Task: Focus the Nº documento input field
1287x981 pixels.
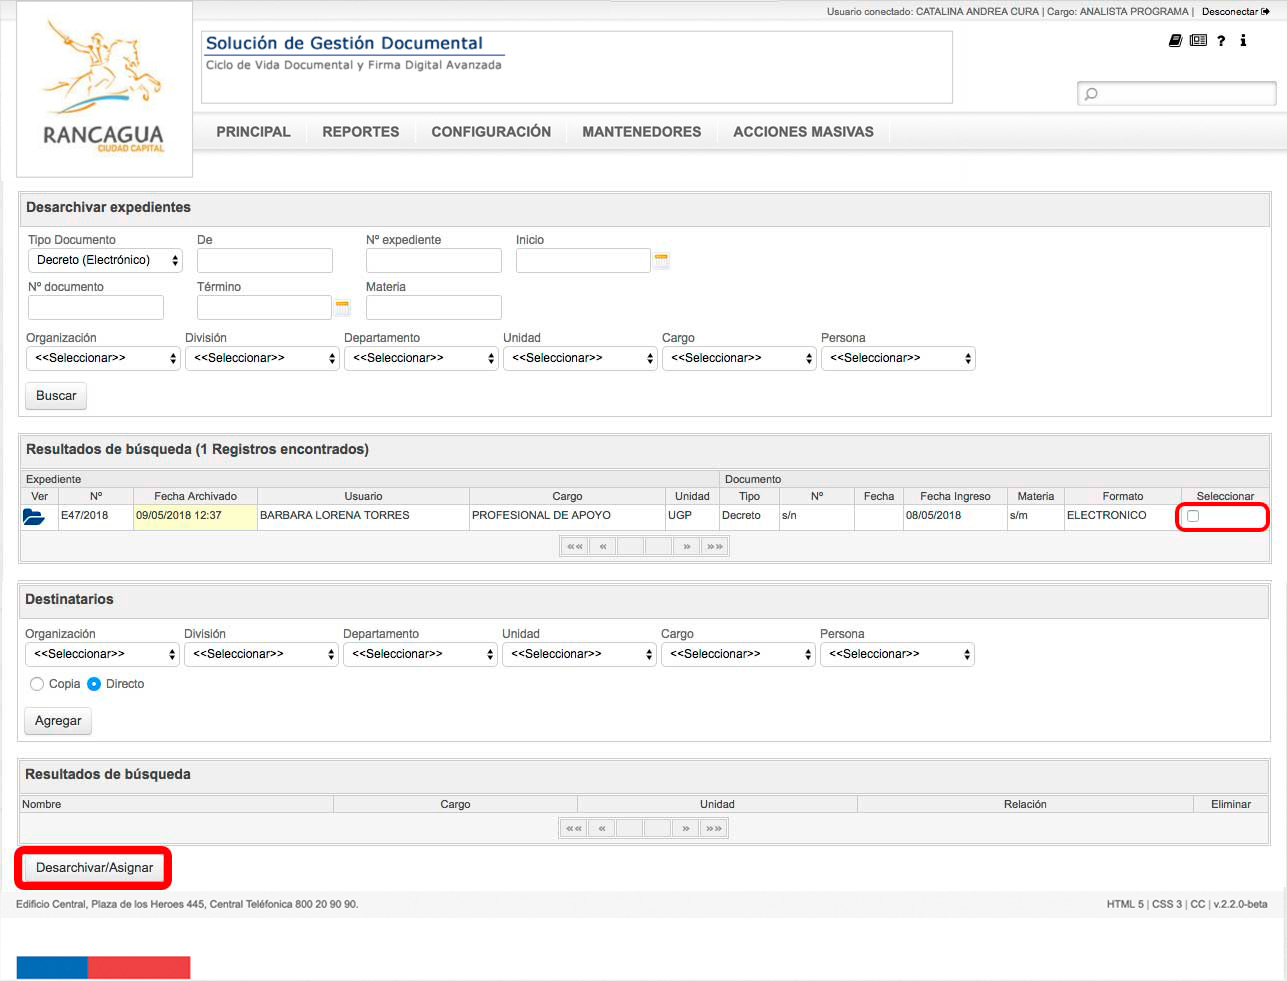Action: pos(96,308)
